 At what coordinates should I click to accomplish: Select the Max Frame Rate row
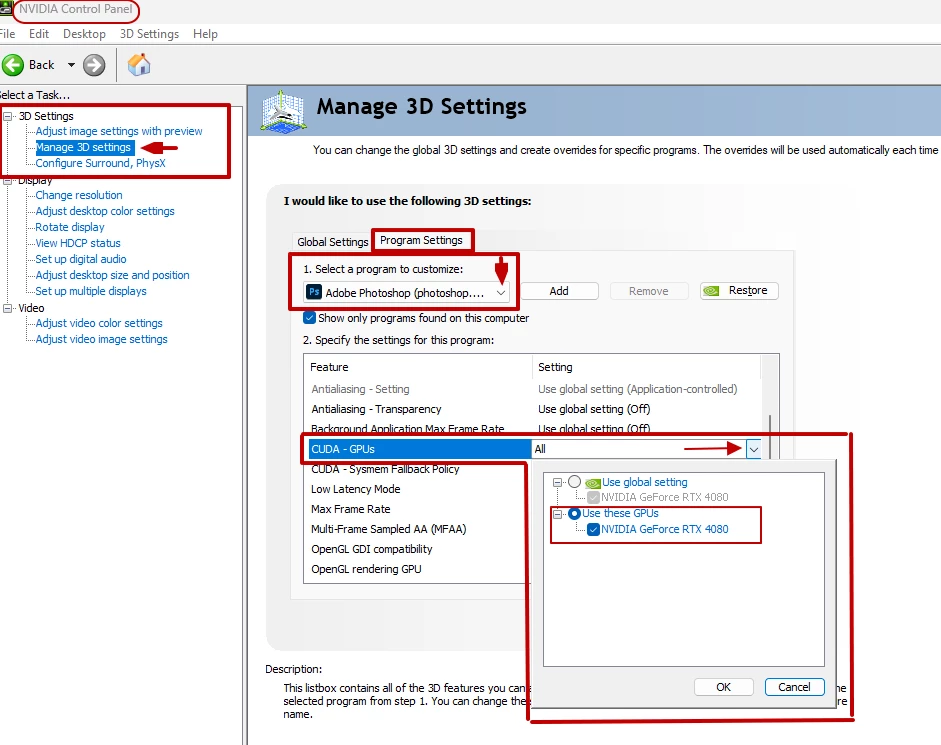(x=417, y=509)
